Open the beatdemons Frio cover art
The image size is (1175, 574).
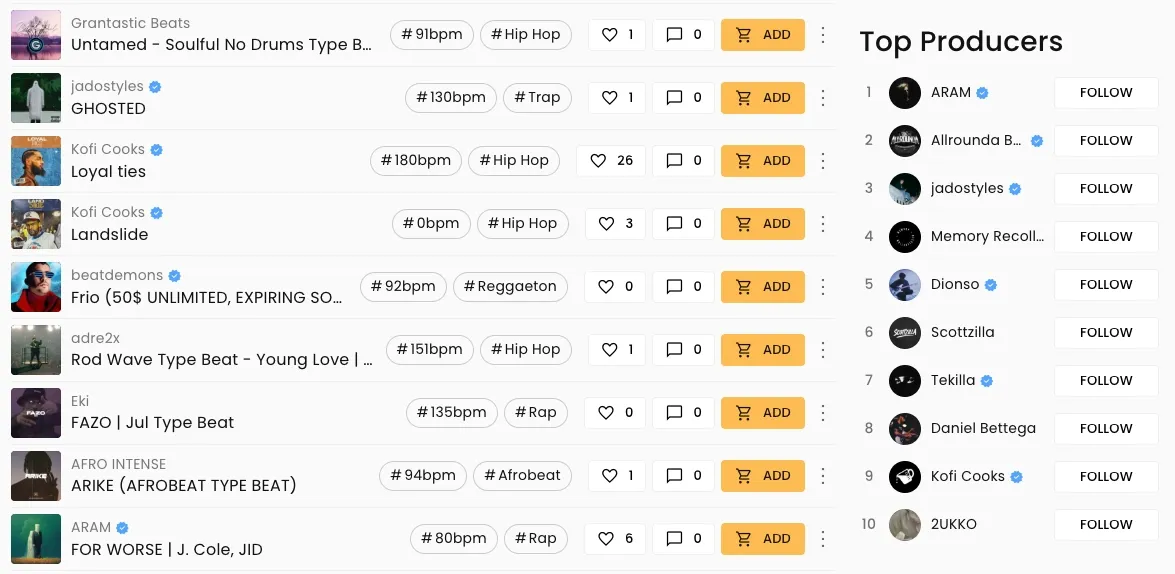(36, 286)
